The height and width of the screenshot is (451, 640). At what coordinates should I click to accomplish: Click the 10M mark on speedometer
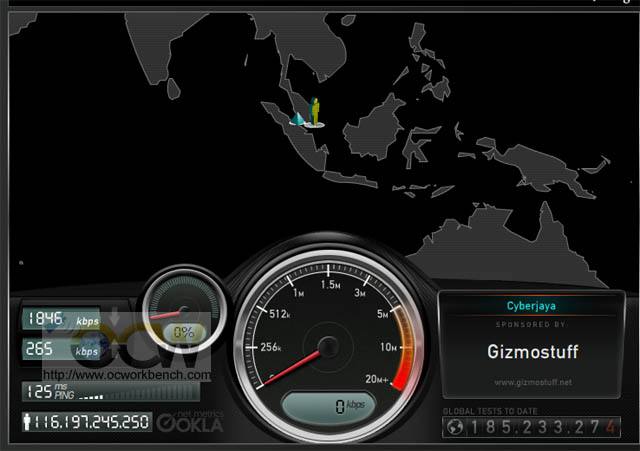(388, 347)
